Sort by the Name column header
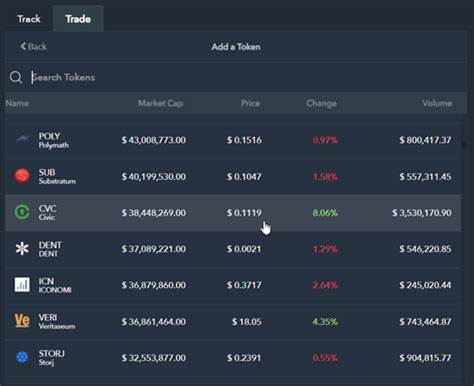This screenshot has height=386, width=474. (17, 103)
